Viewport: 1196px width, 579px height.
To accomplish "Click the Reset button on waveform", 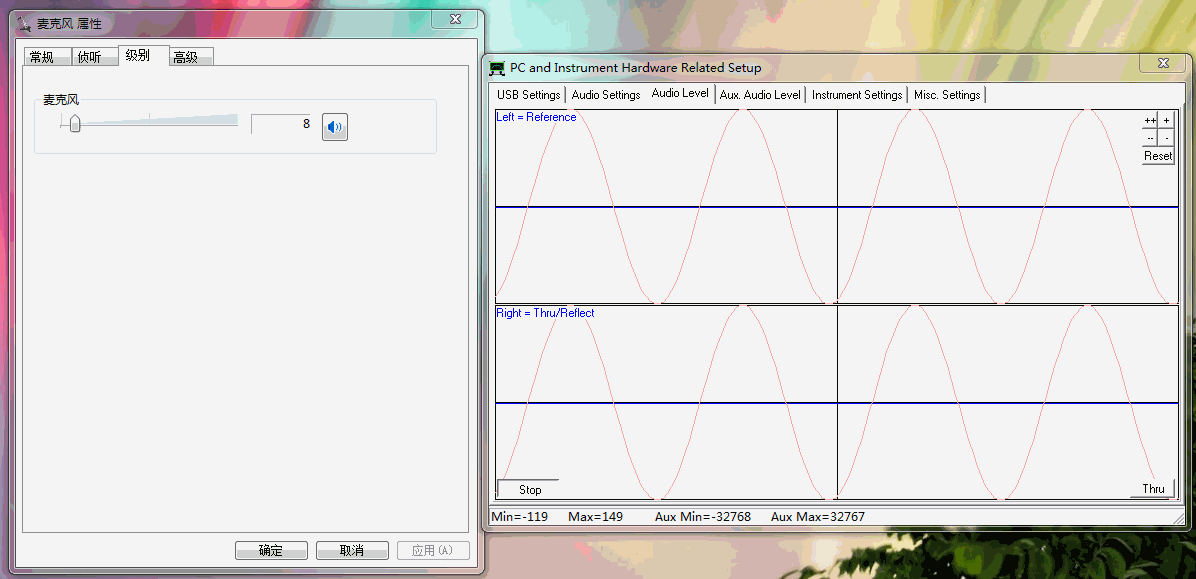I will [x=1158, y=156].
